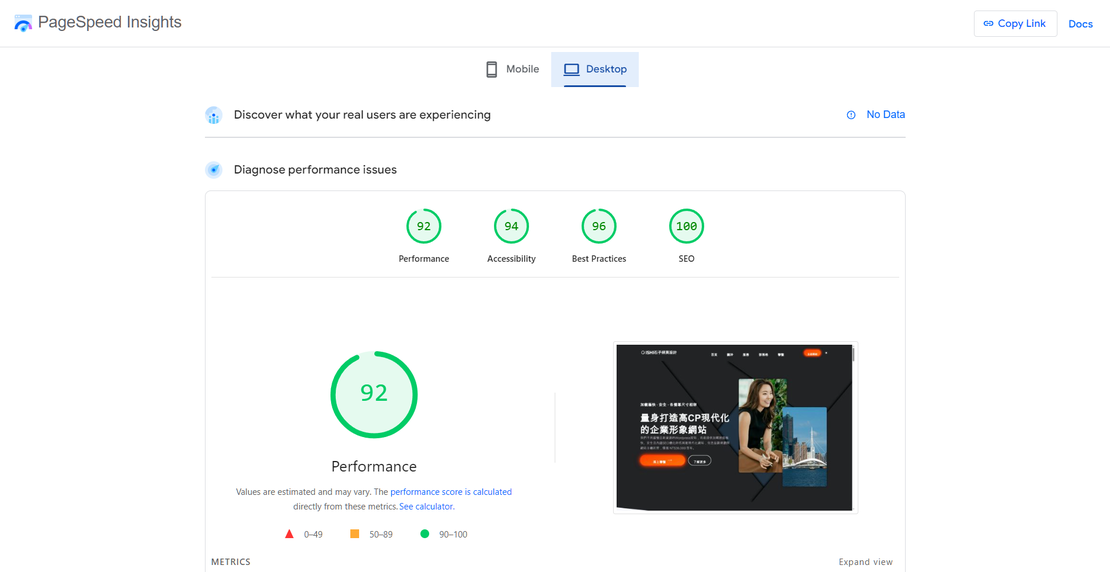Open the Docs link
This screenshot has height=572, width=1110.
click(x=1080, y=24)
